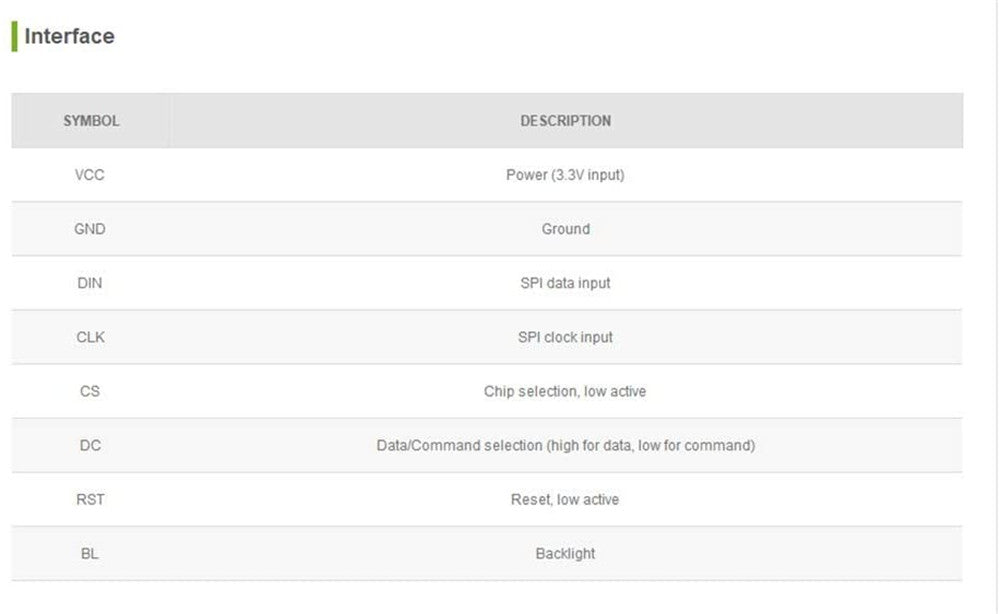Select the DIN symbol cell
The image size is (1000, 614).
pyautogui.click(x=90, y=283)
